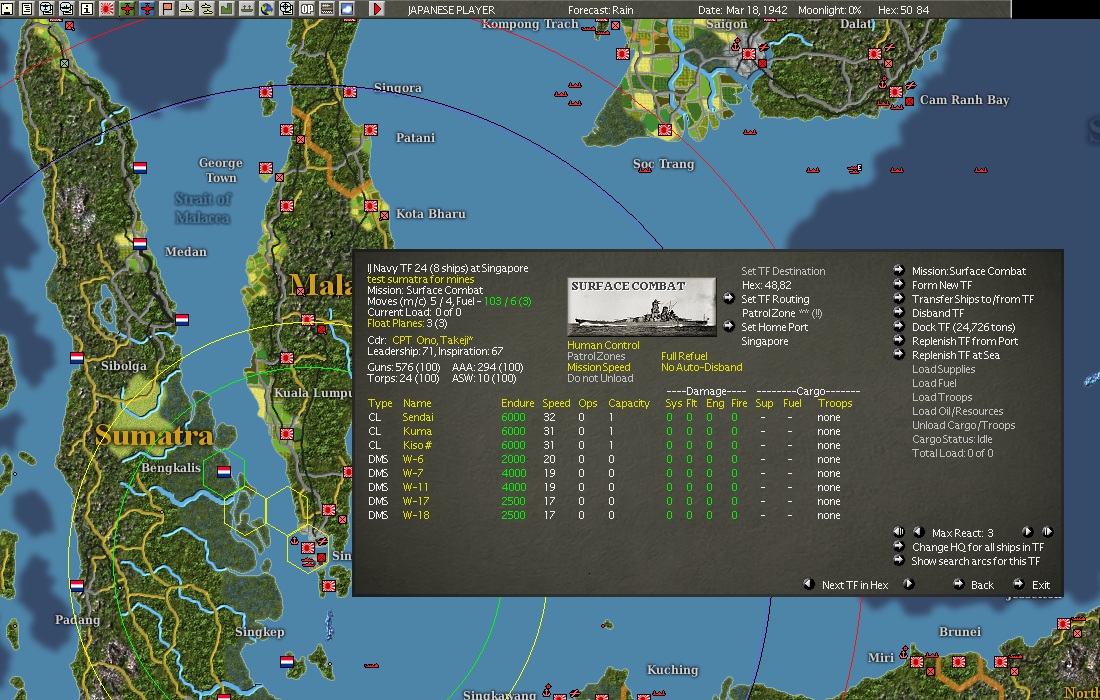Click the Surface Combat battleship image
The width and height of the screenshot is (1100, 700).
641,307
